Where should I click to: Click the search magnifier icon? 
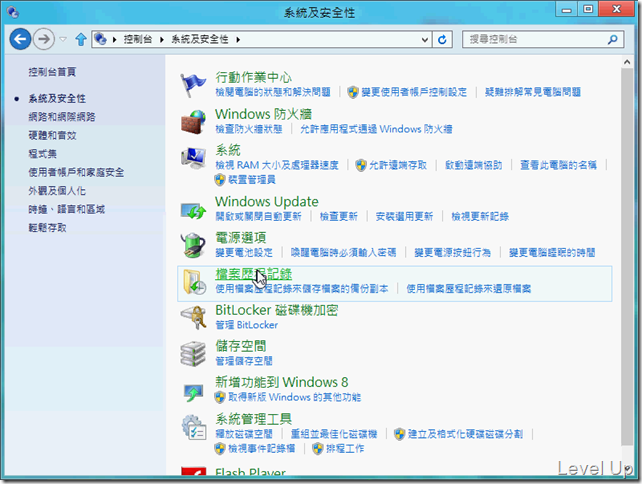pyautogui.click(x=613, y=39)
